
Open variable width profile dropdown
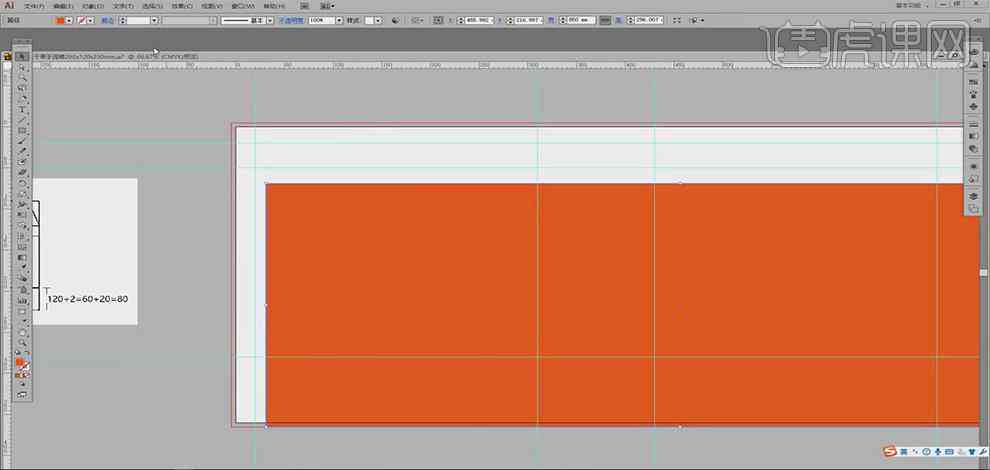pyautogui.click(x=213, y=20)
